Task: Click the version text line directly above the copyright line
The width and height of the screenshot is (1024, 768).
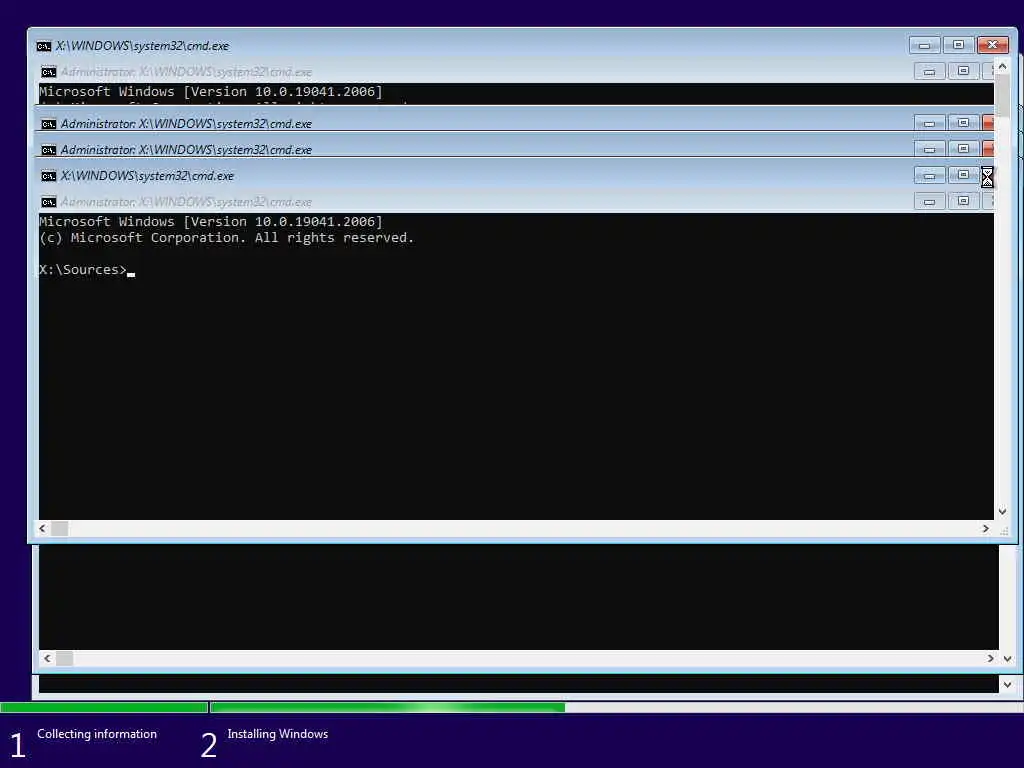Action: point(211,221)
